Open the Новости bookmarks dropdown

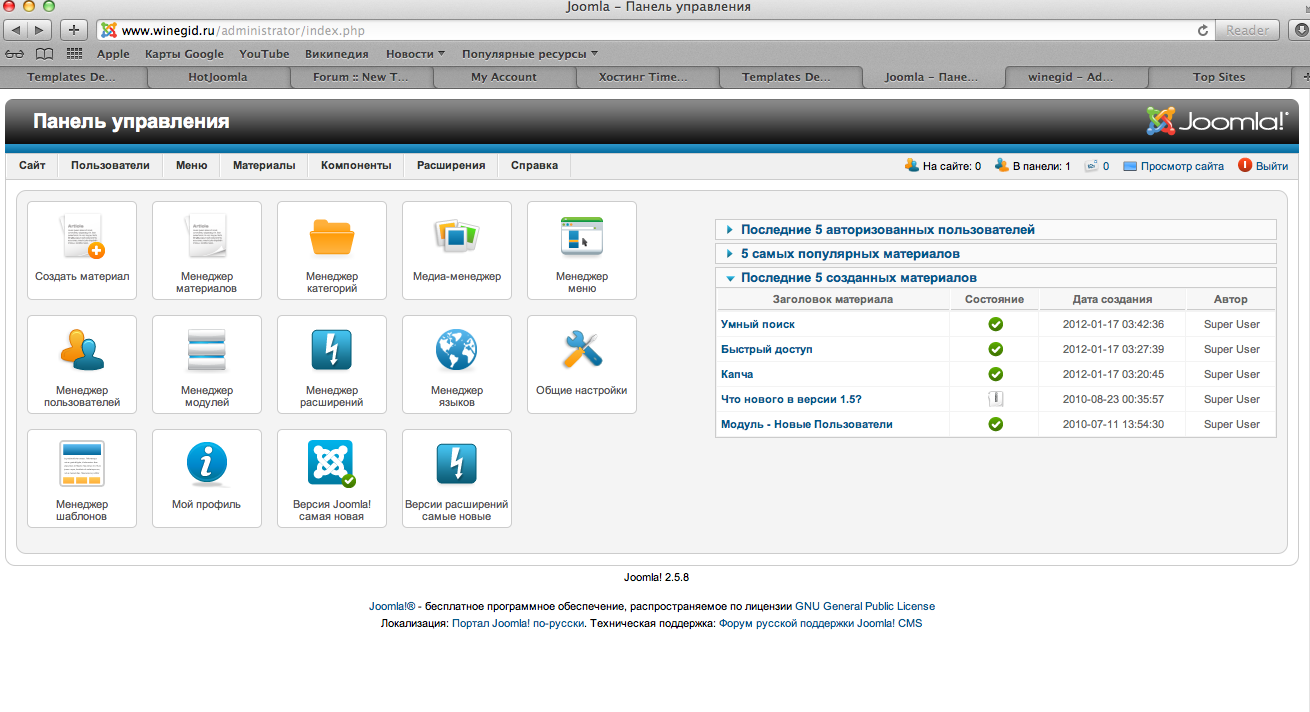coord(416,54)
